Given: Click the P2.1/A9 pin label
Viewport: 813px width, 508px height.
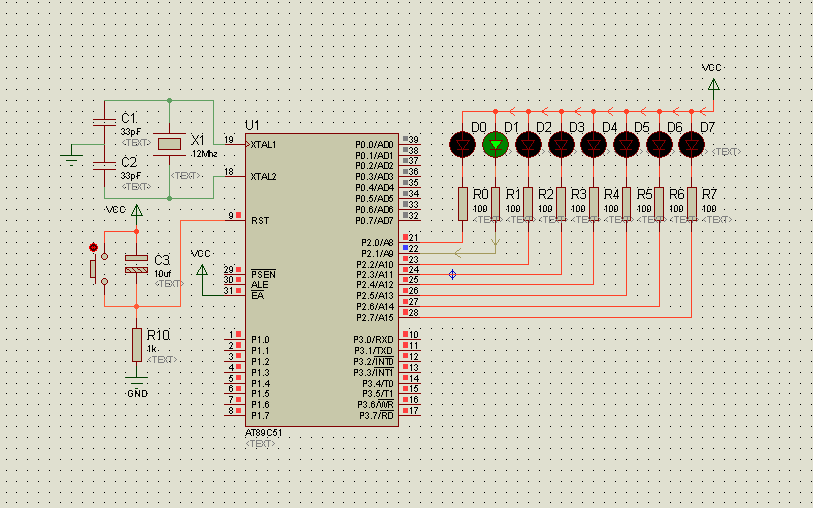Looking at the screenshot, I should (x=377, y=253).
